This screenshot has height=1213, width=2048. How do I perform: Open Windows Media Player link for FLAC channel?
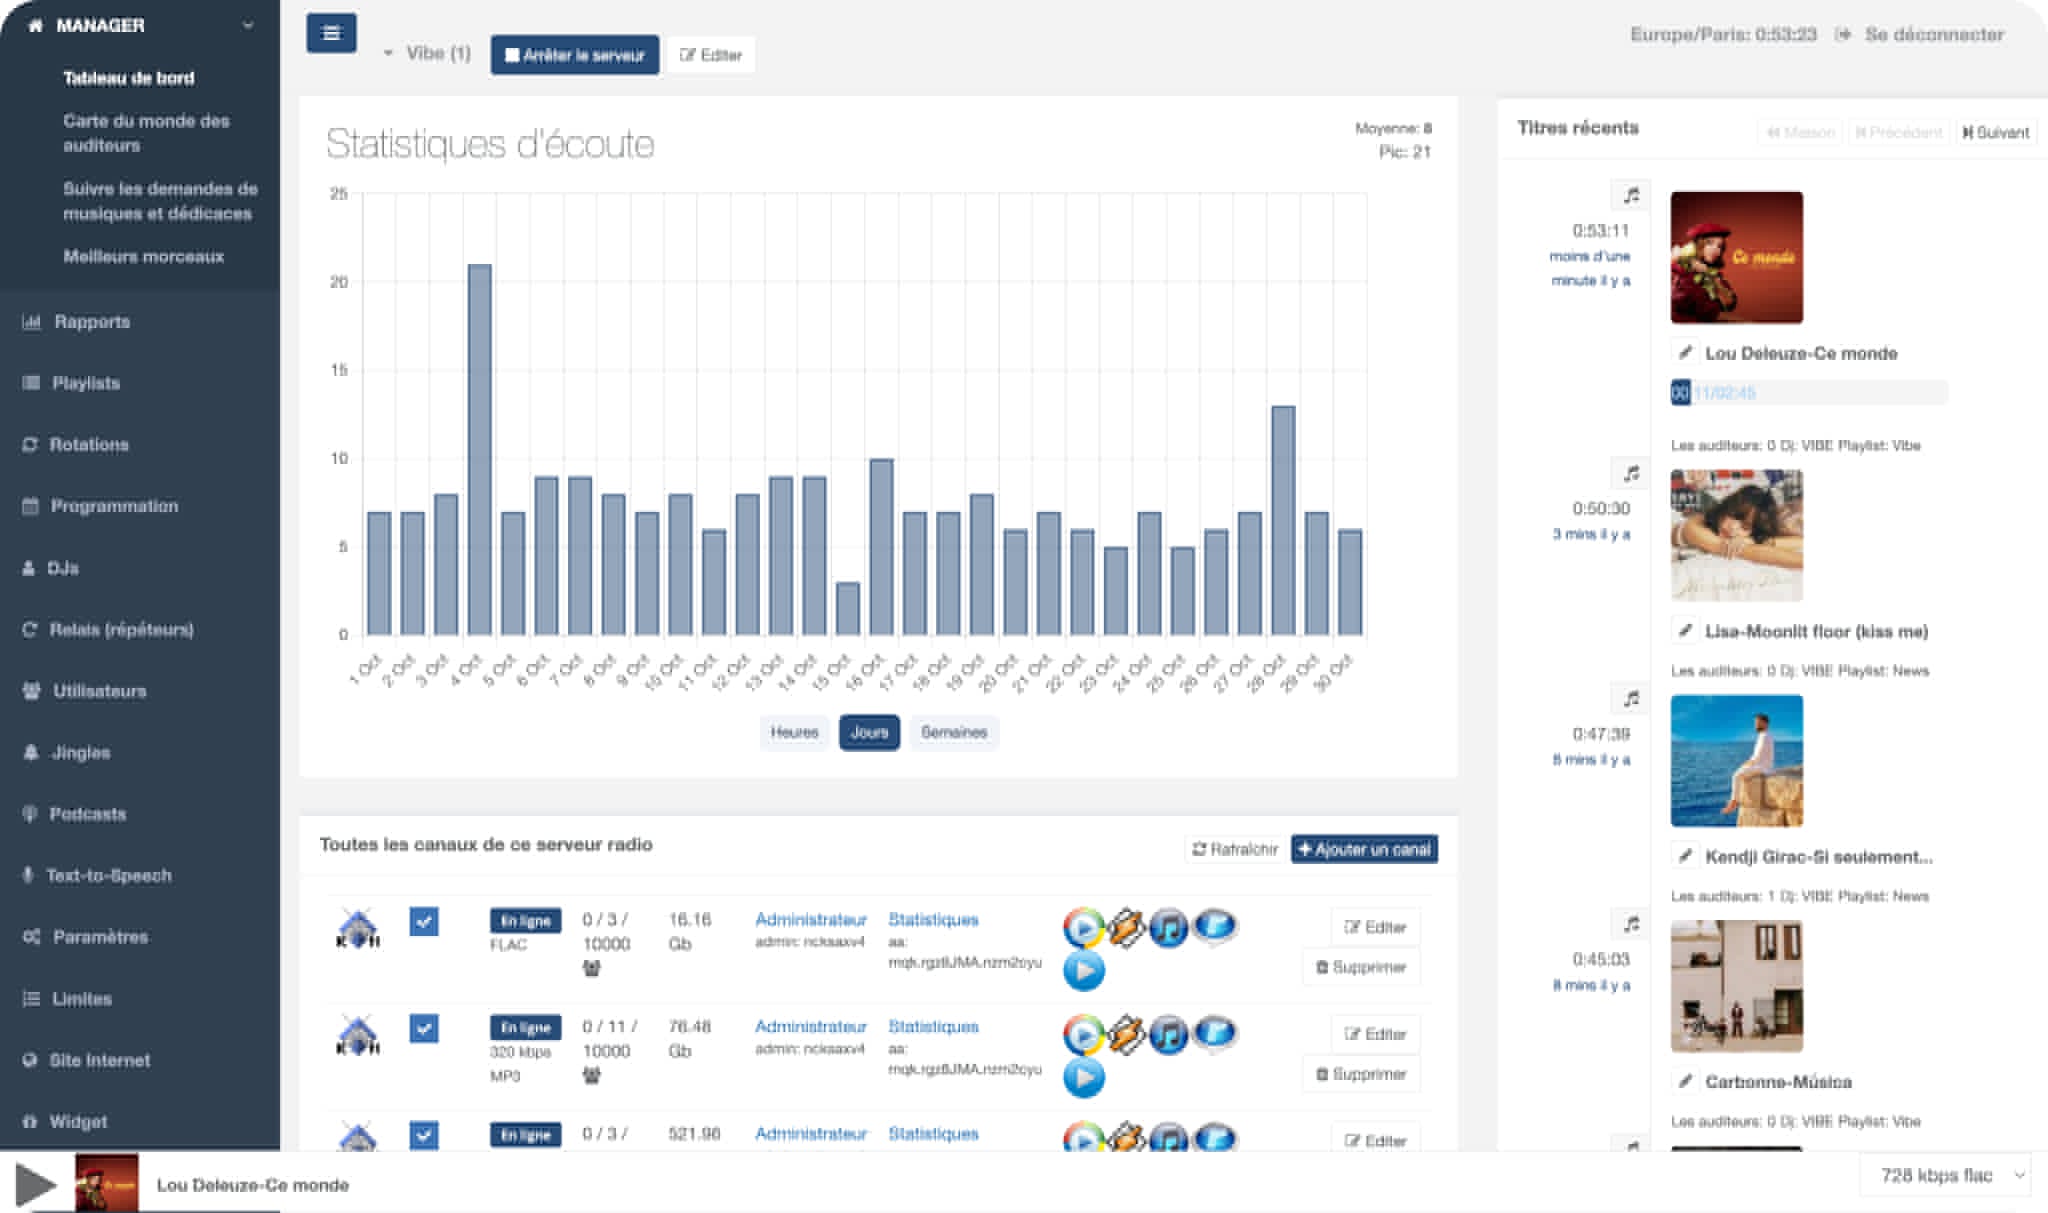[1083, 928]
